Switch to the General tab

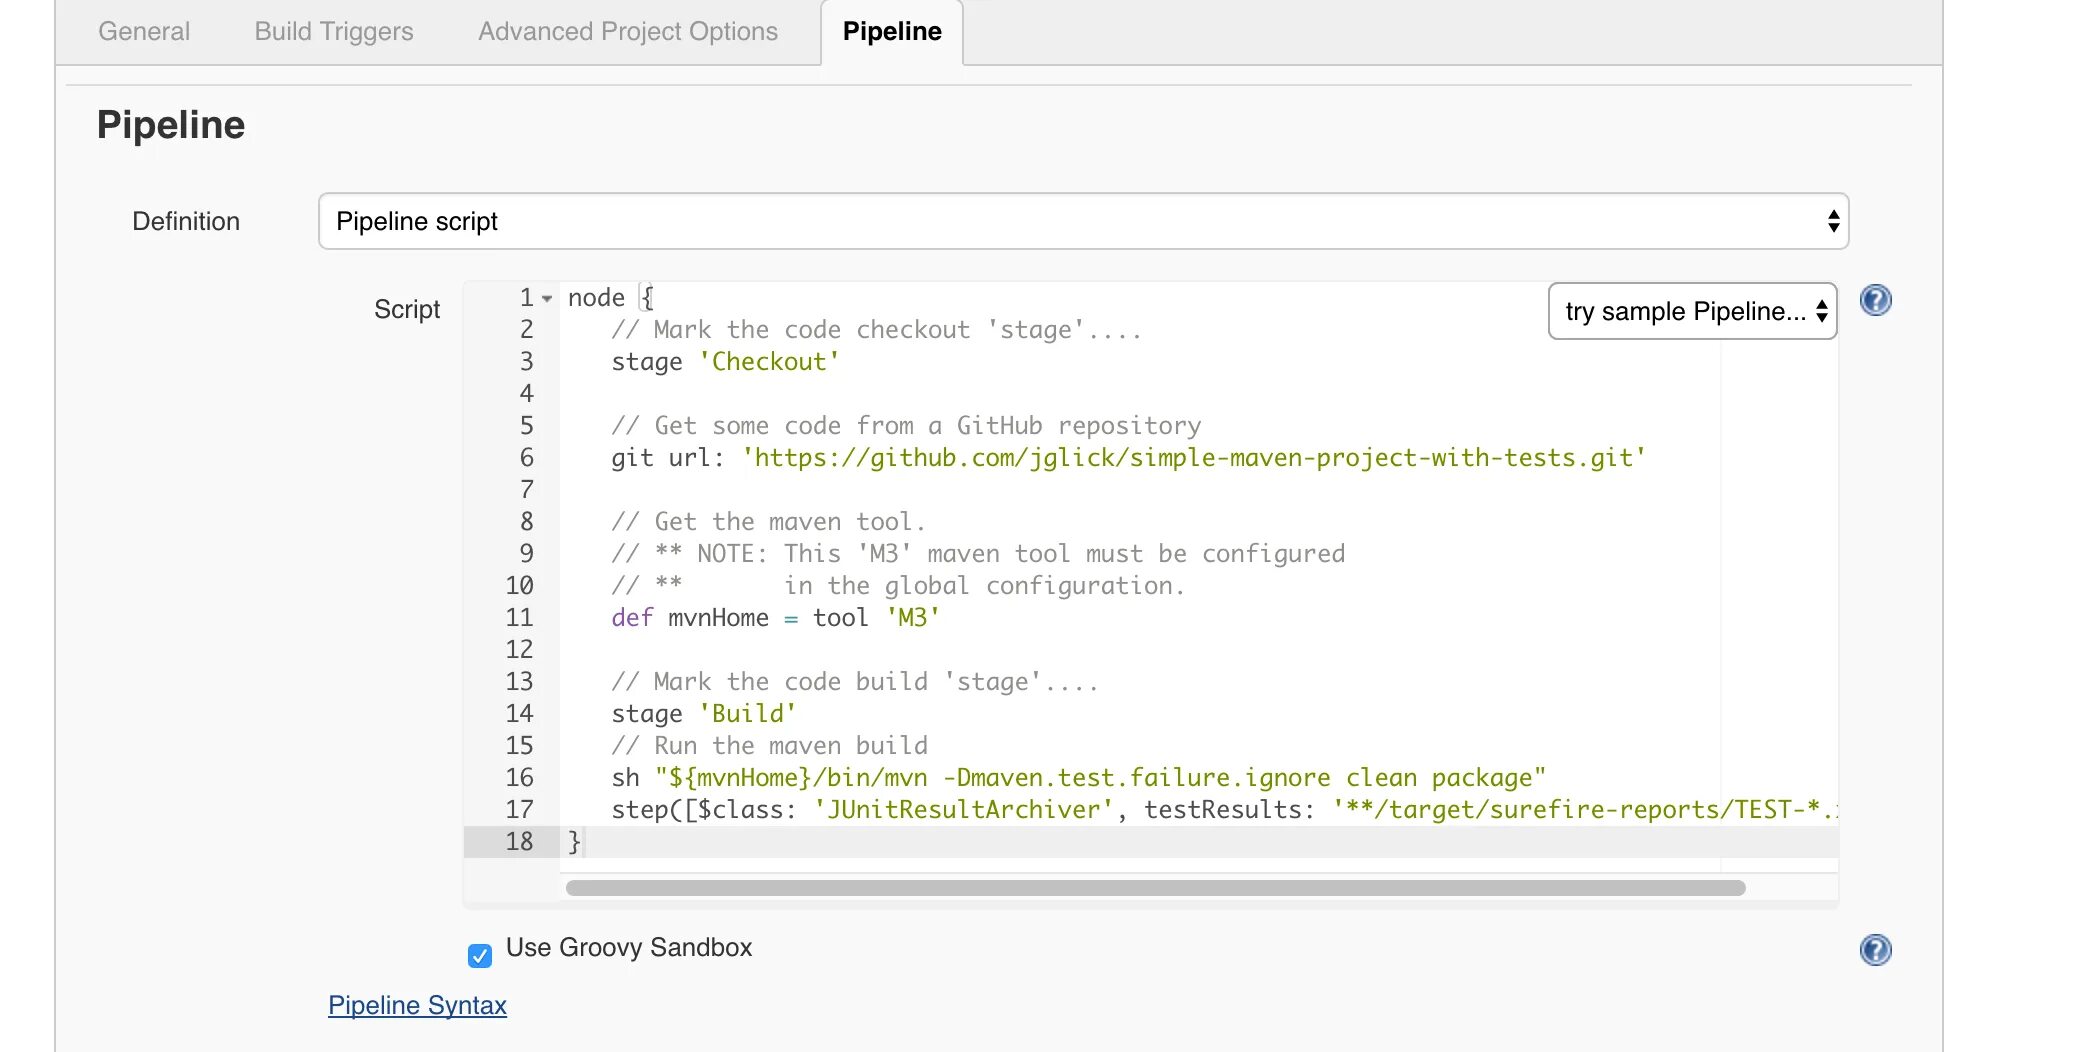(x=144, y=31)
